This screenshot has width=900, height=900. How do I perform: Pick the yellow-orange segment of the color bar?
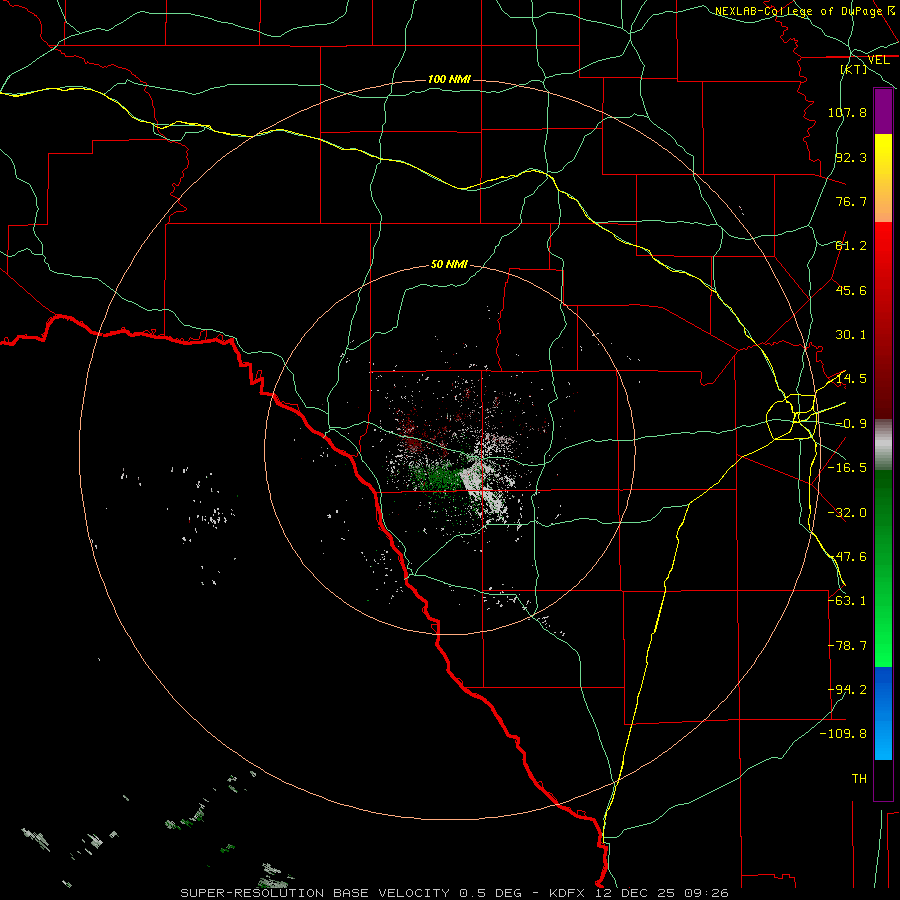tap(883, 178)
